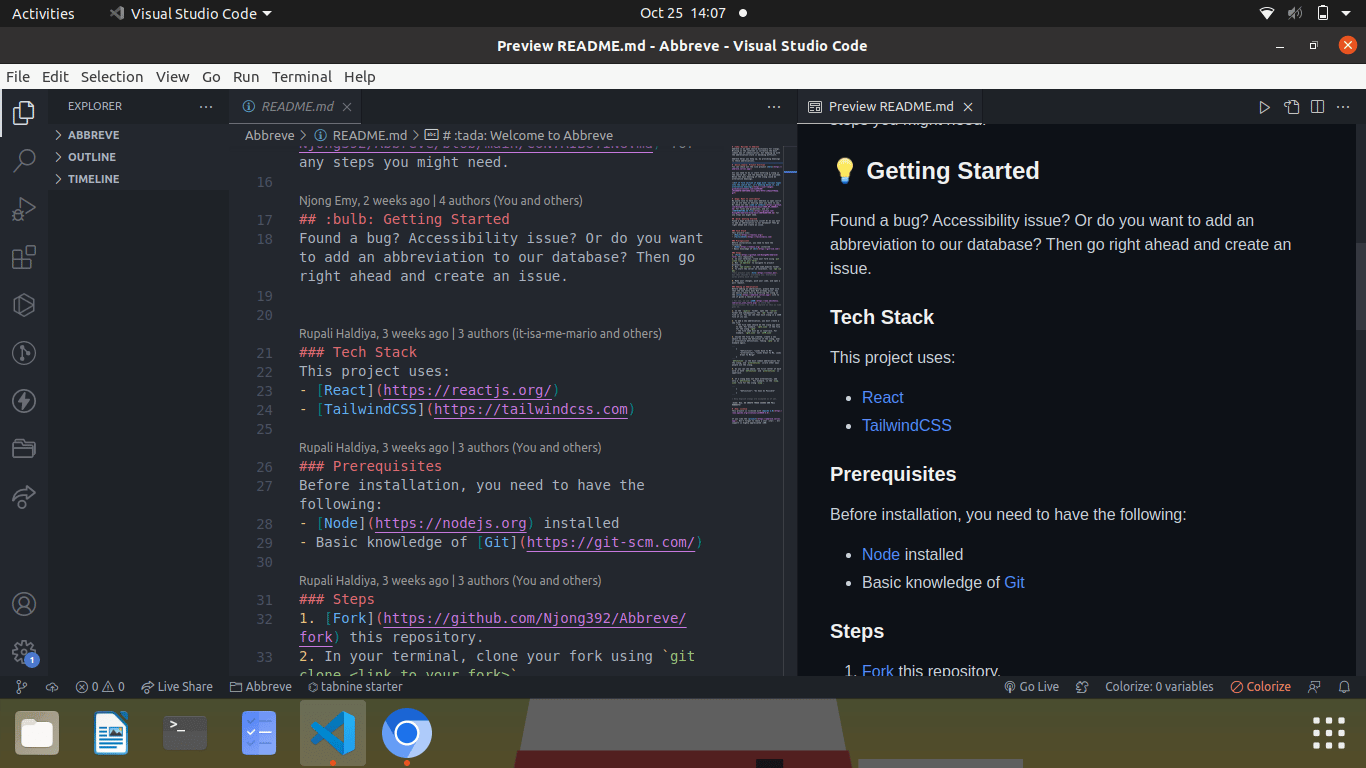
Task: Click the cloud sync icon in status bar
Action: (52, 687)
